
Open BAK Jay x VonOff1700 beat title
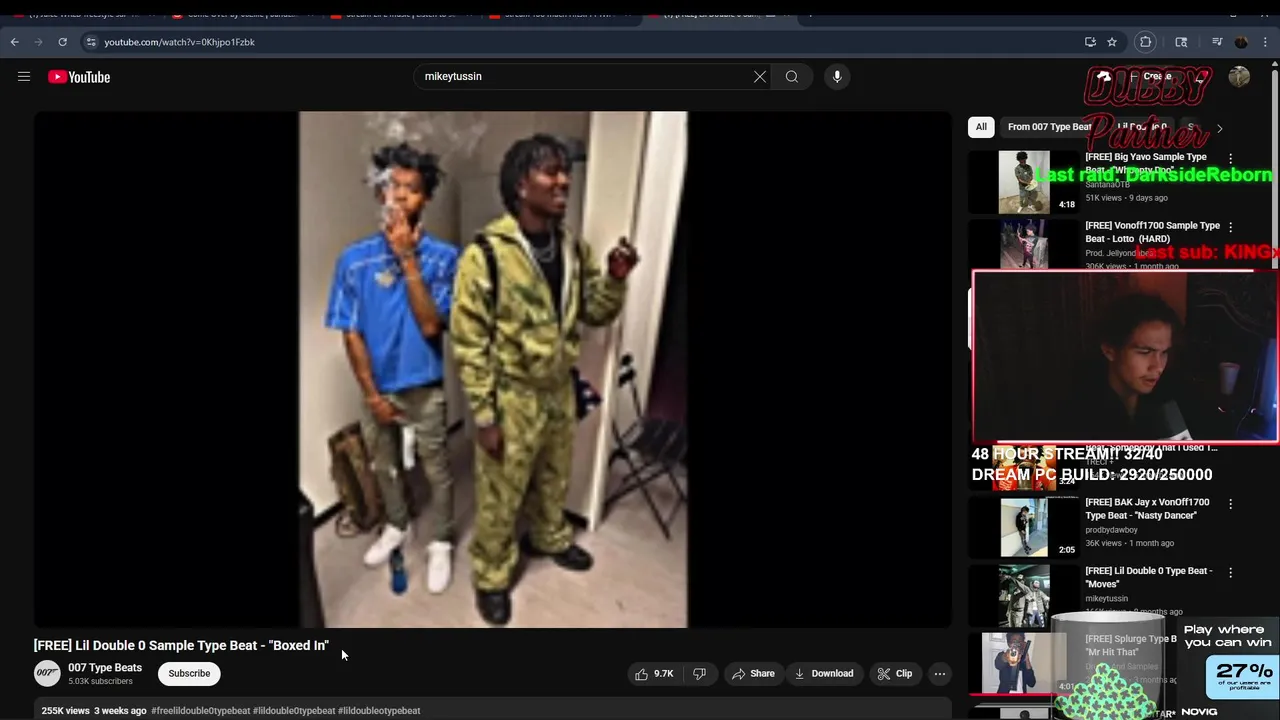(1147, 509)
